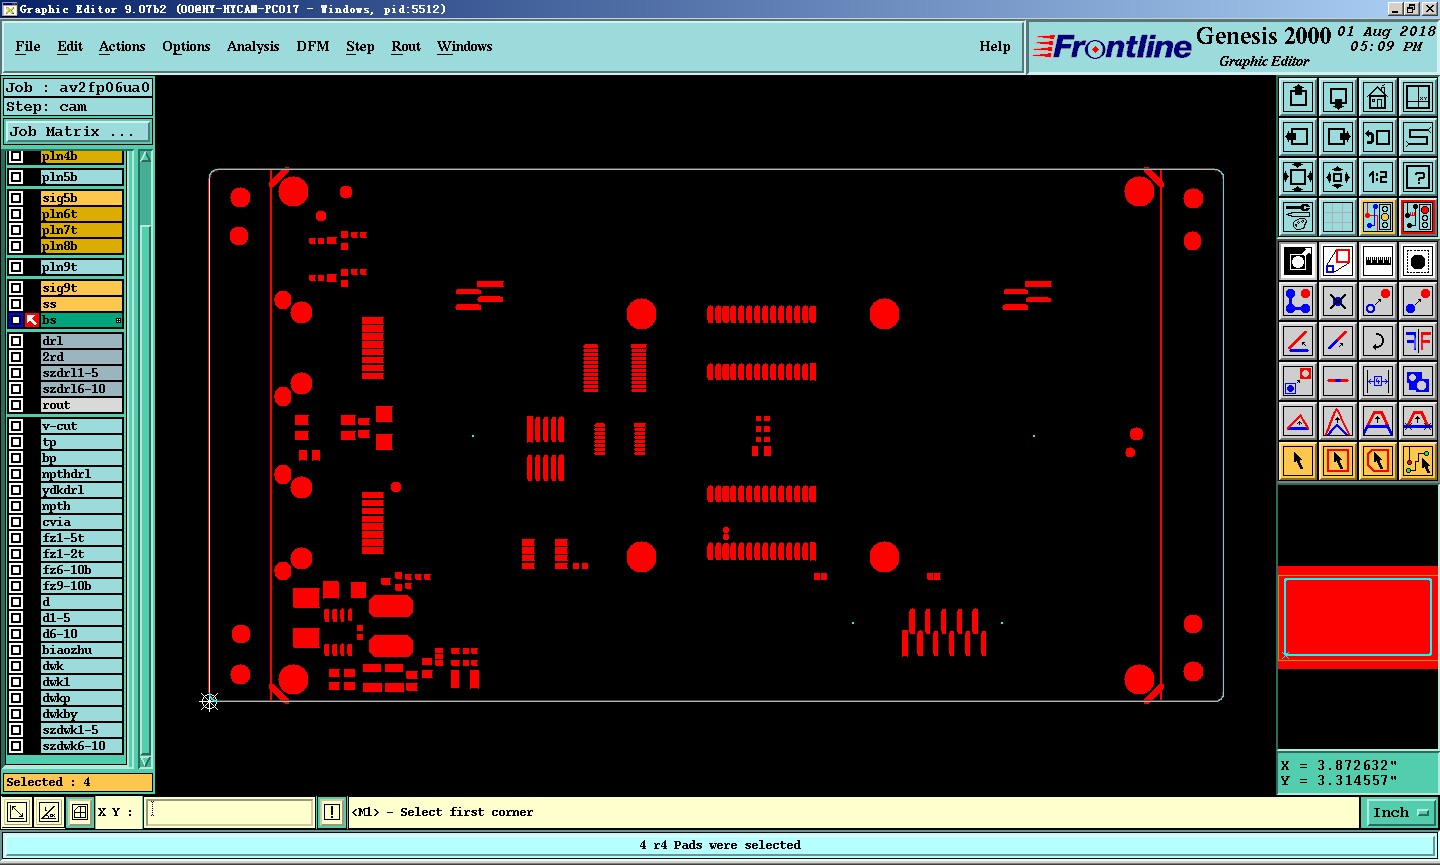
Task: Click the small icon at bs layer end
Action: 118,320
